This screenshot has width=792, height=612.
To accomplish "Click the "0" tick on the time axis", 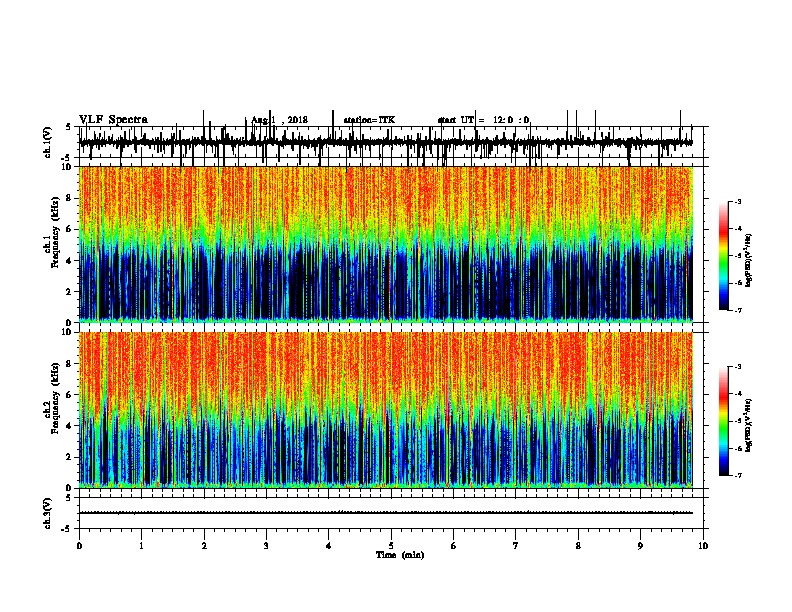I will pyautogui.click(x=79, y=546).
